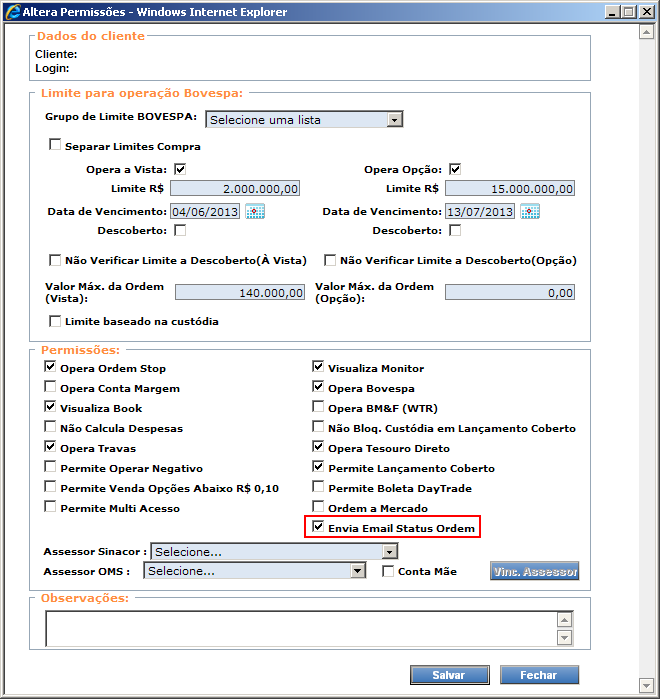The height and width of the screenshot is (699, 660).
Task: Click inside the Observações text area
Action: click(301, 629)
